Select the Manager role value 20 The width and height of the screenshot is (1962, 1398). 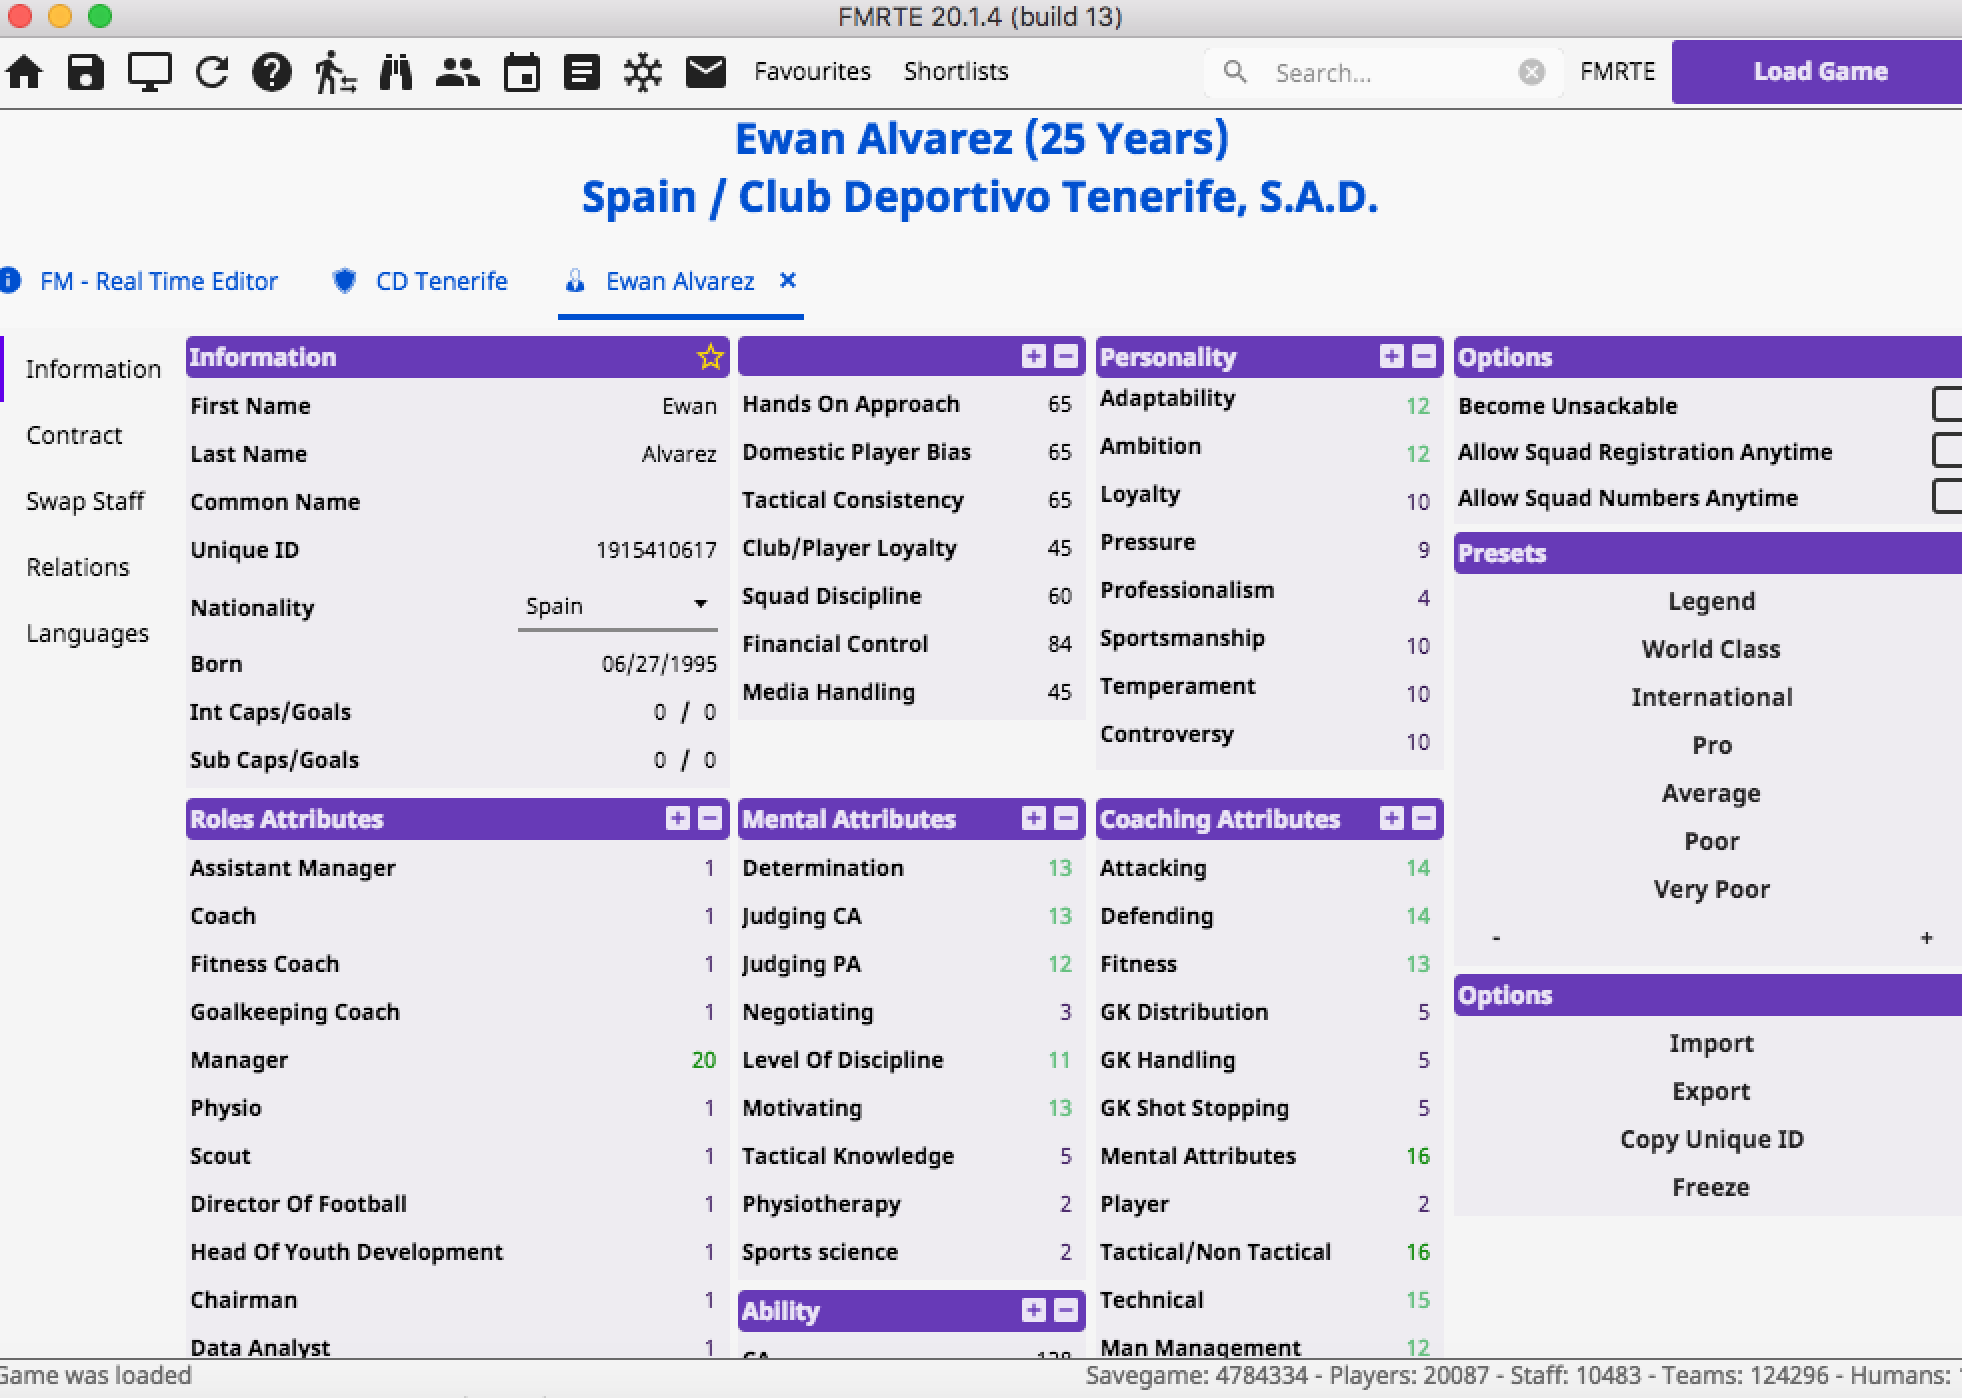coord(704,1060)
